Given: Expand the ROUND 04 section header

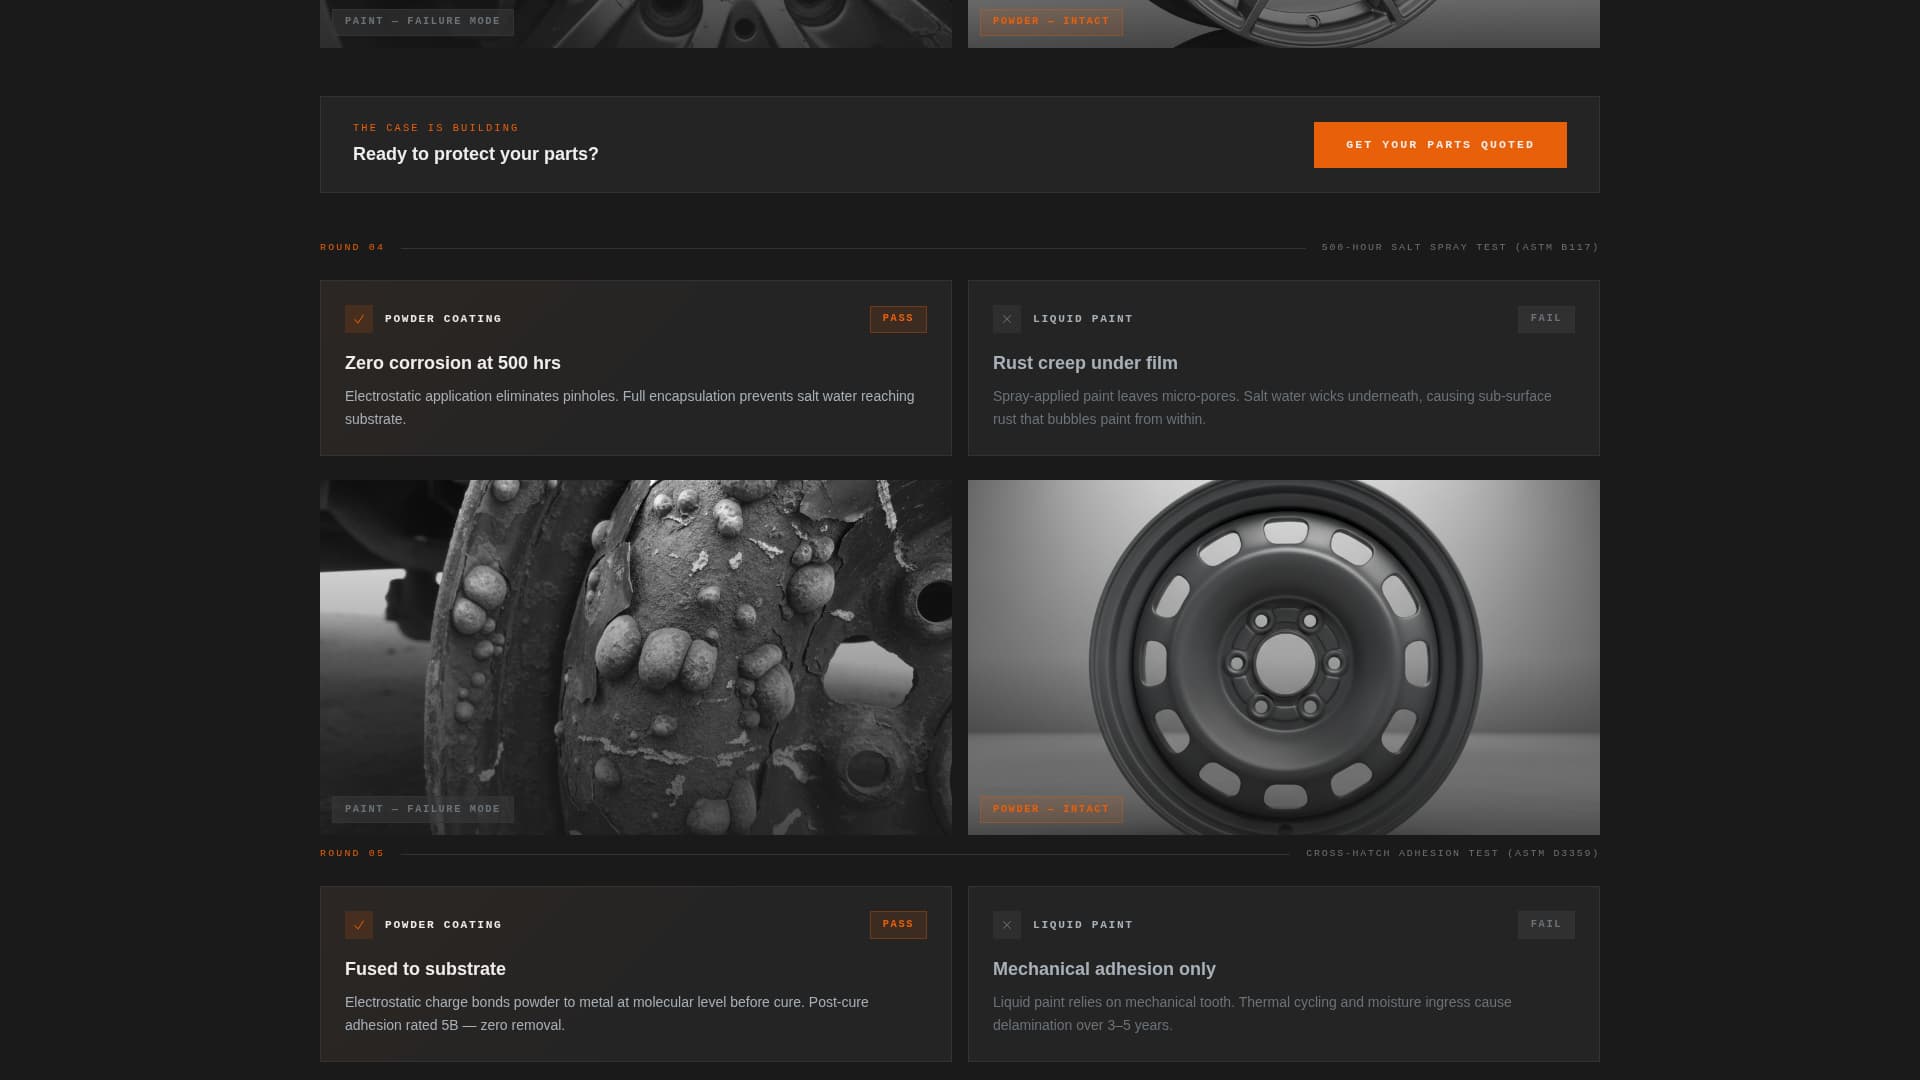Looking at the screenshot, I should point(351,247).
